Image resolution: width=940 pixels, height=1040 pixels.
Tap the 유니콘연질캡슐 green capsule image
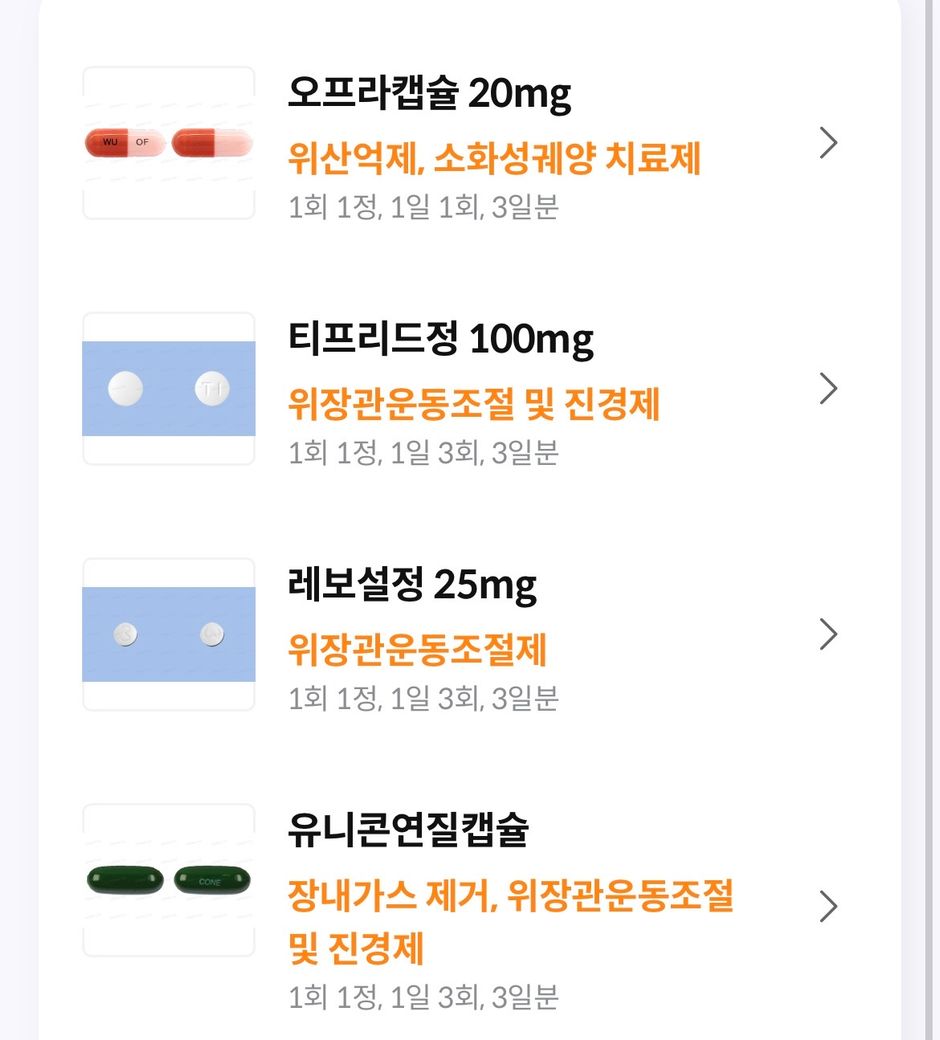(x=169, y=880)
